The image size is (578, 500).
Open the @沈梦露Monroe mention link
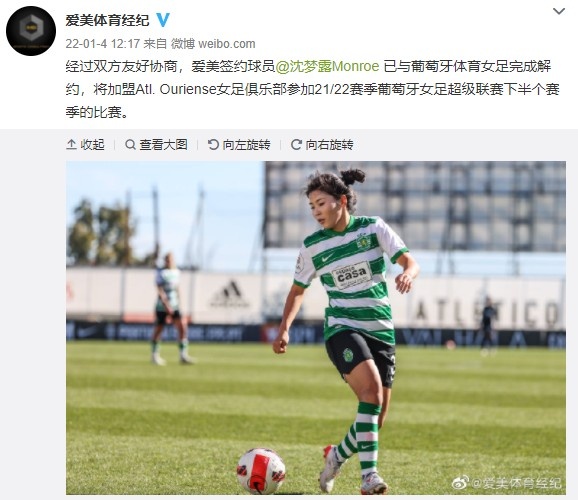click(x=327, y=66)
